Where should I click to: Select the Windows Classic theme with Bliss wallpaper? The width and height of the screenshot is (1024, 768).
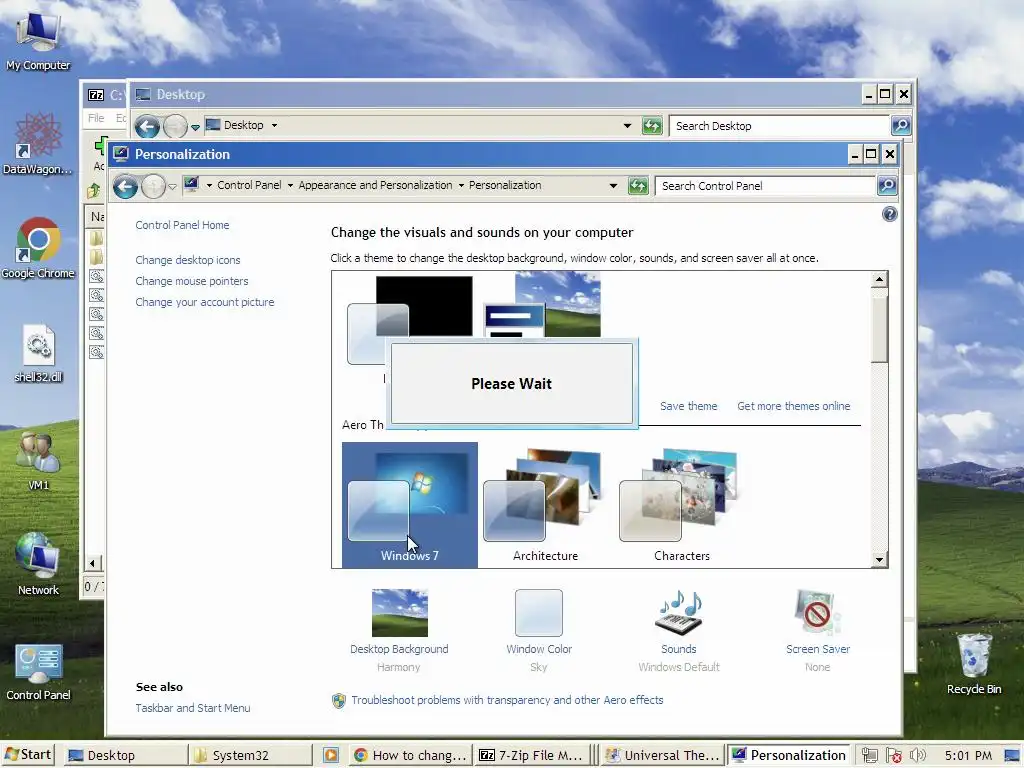pyautogui.click(x=542, y=306)
